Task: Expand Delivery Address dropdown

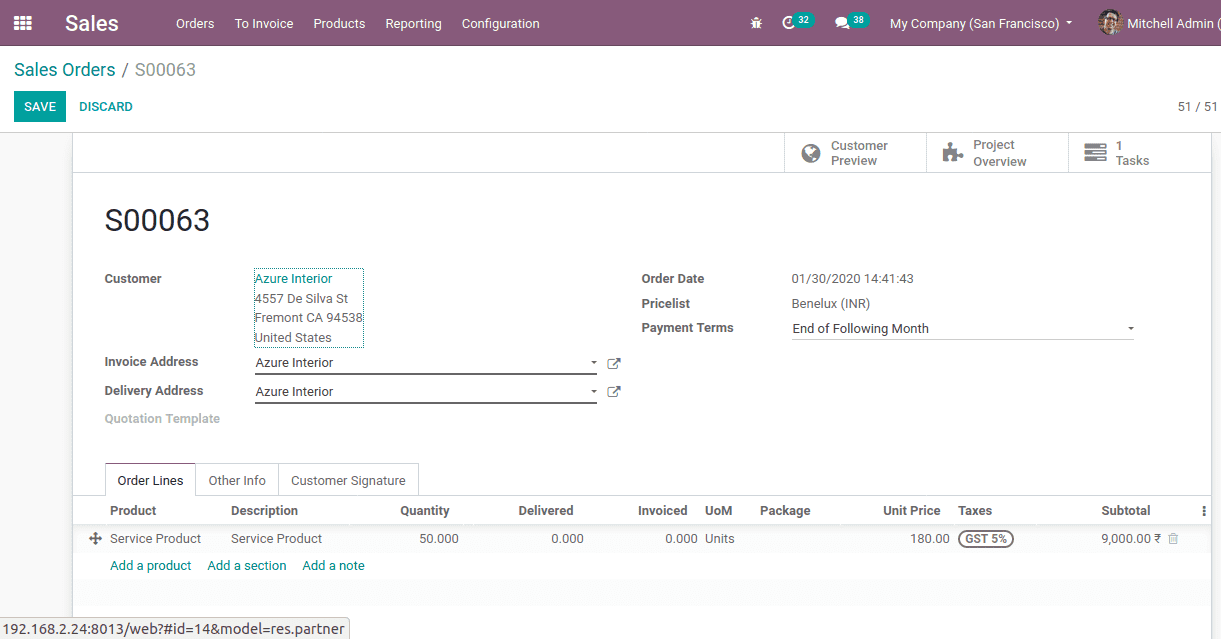Action: [593, 392]
